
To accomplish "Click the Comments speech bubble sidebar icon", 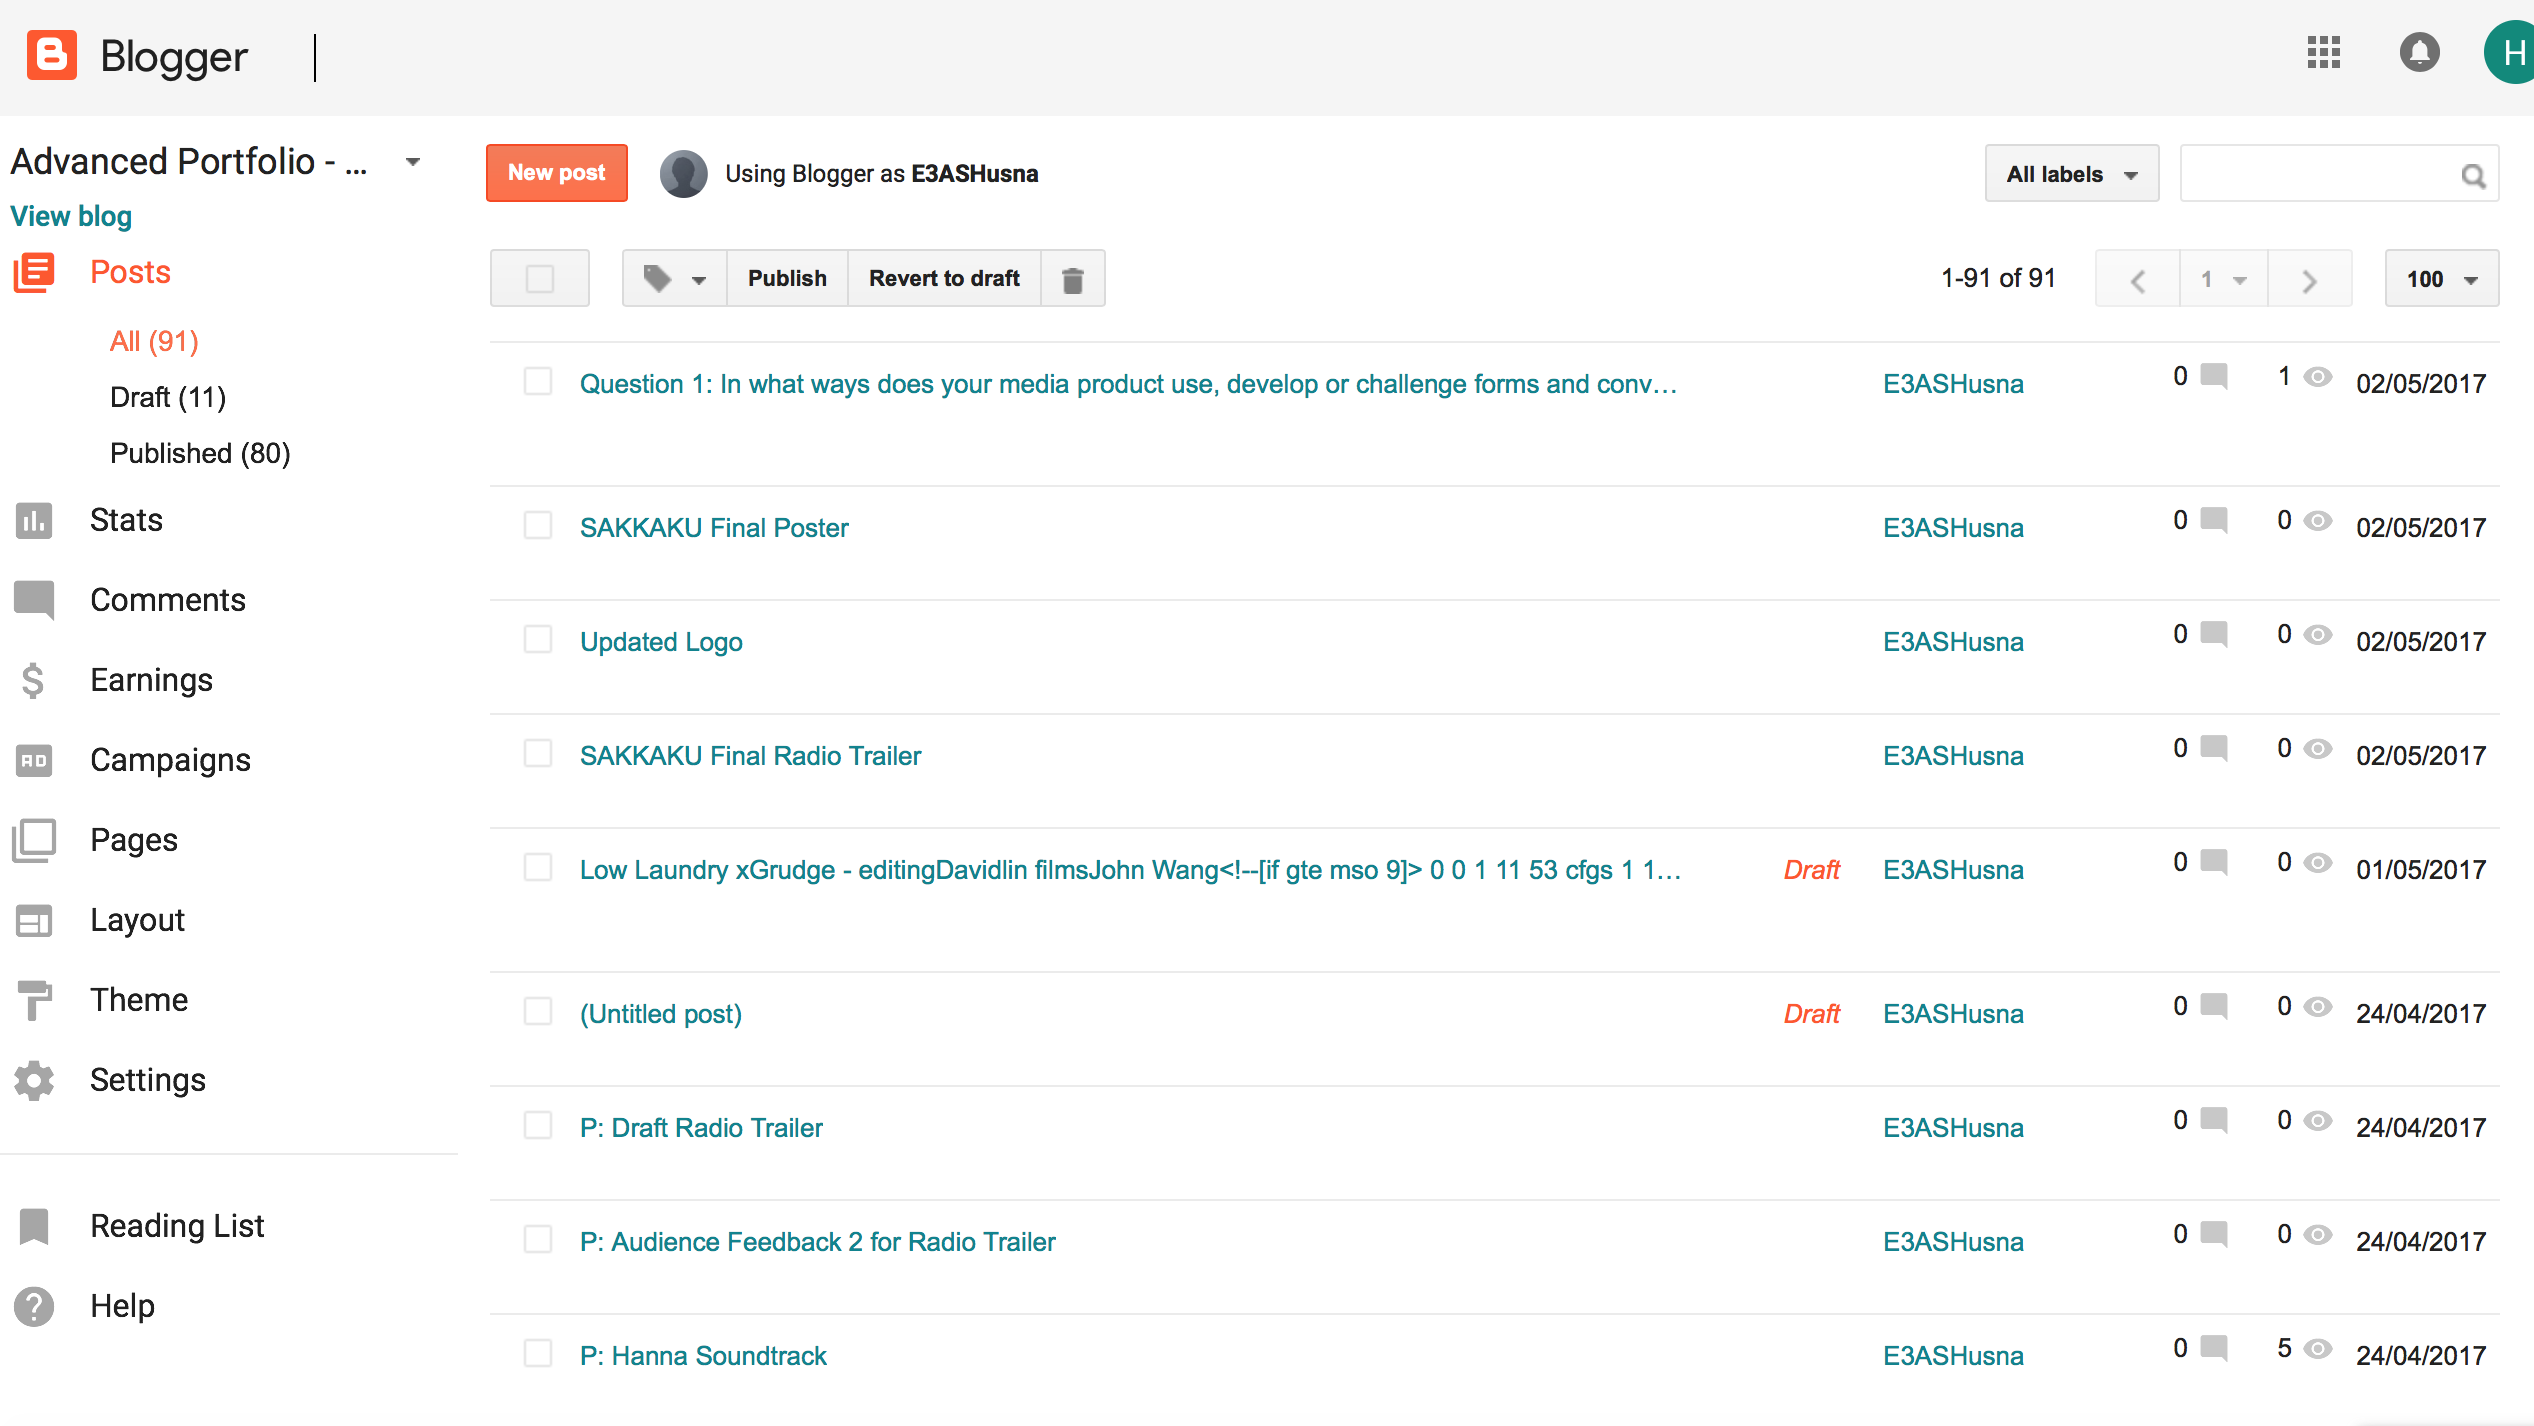I will click(34, 600).
